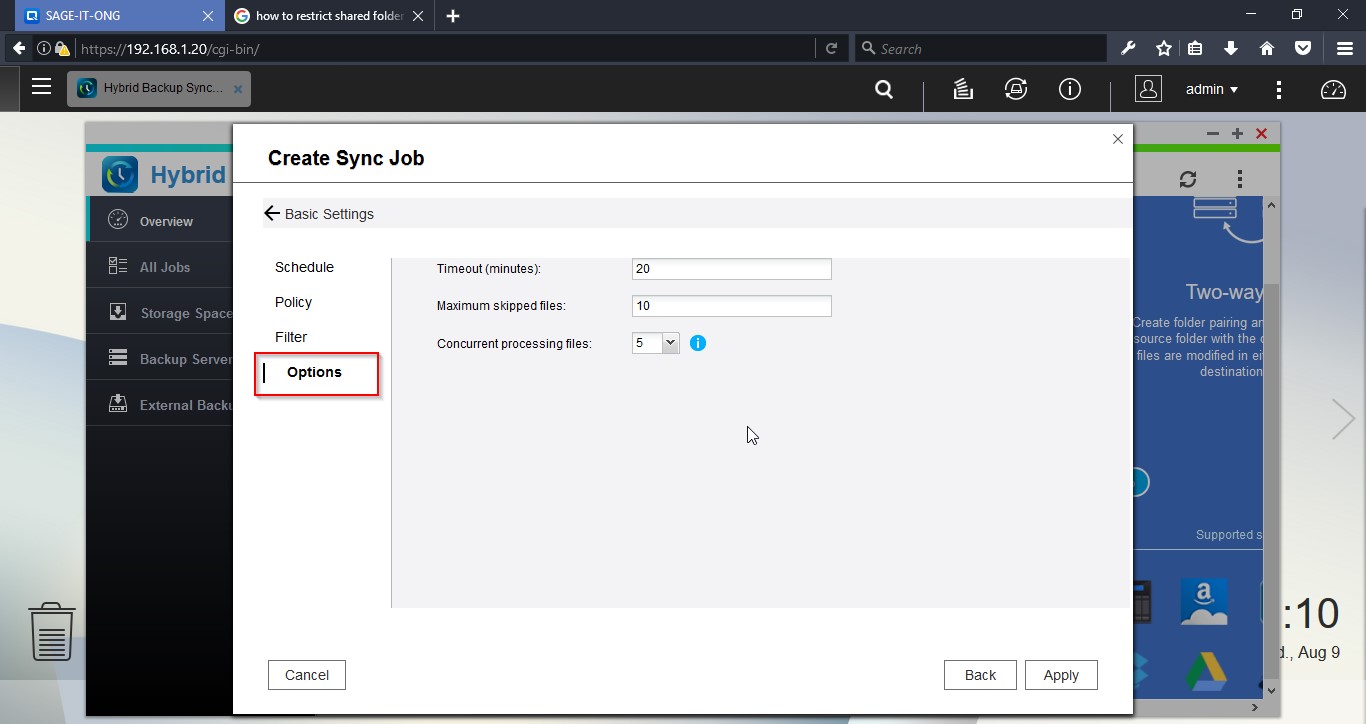This screenshot has width=1366, height=724.
Task: Open the three-dot more options menu
Action: pos(1278,89)
